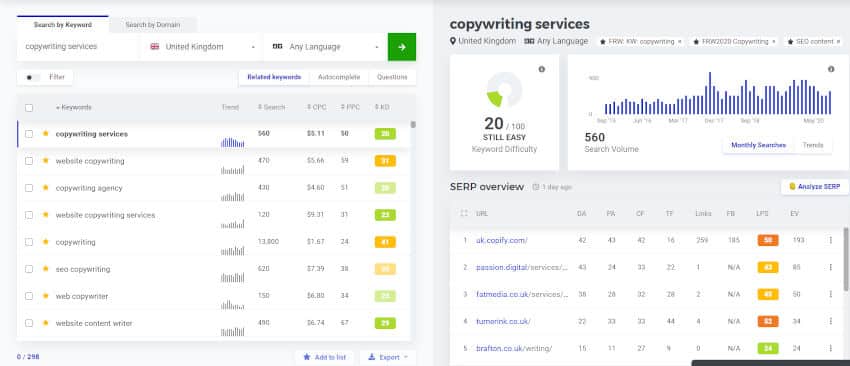Open passion.digital services link
This screenshot has height=366, width=850.
[x=521, y=267]
